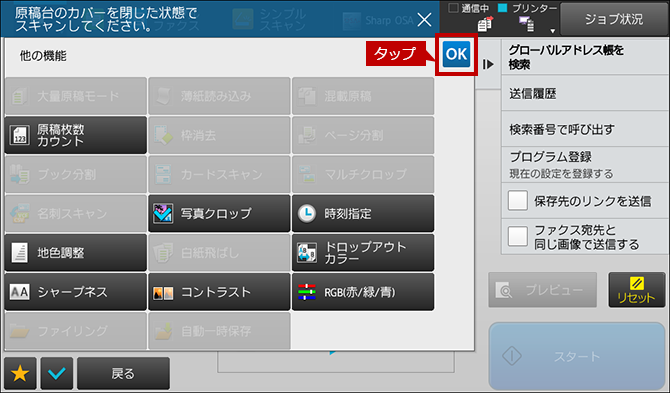Open グローバルアドレス帳を検索
670x393 pixels.
585,57
